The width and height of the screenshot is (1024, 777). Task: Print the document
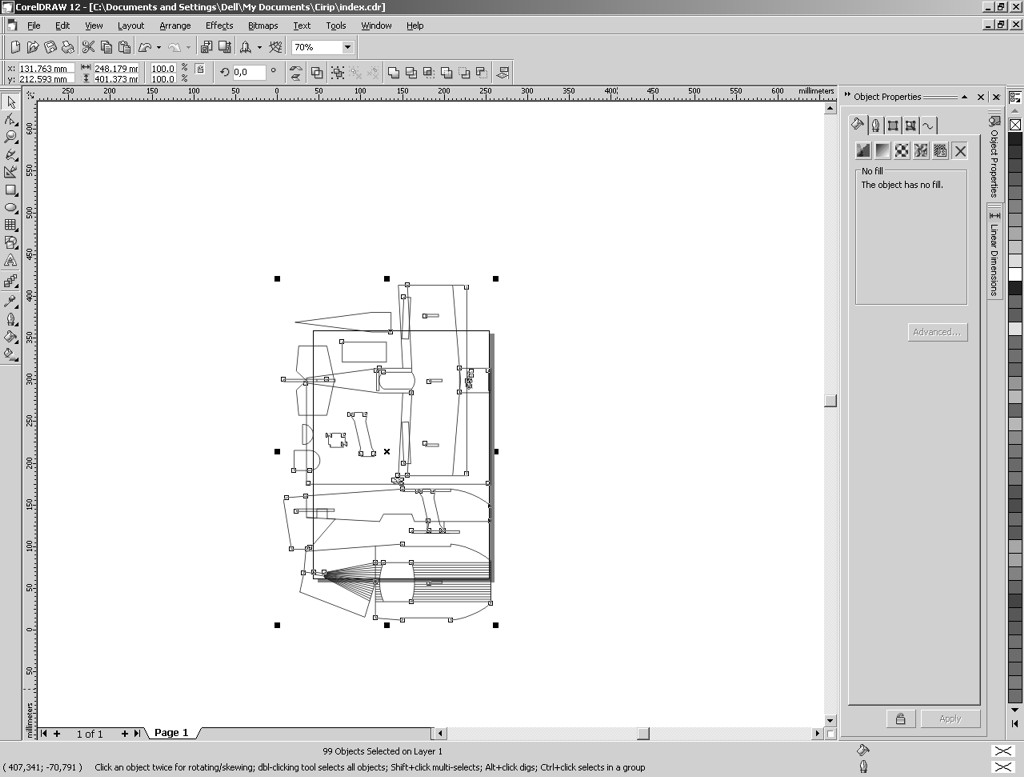click(68, 47)
